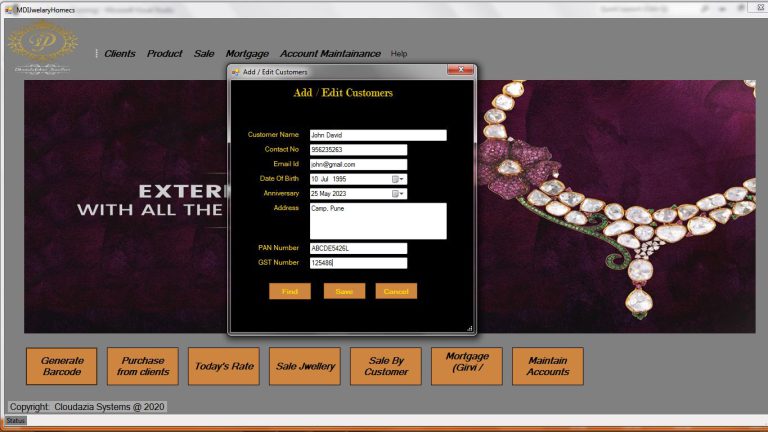Click the Add / Edit Customers dialog title icon
Viewport: 768px width, 432px height.
[x=236, y=72]
